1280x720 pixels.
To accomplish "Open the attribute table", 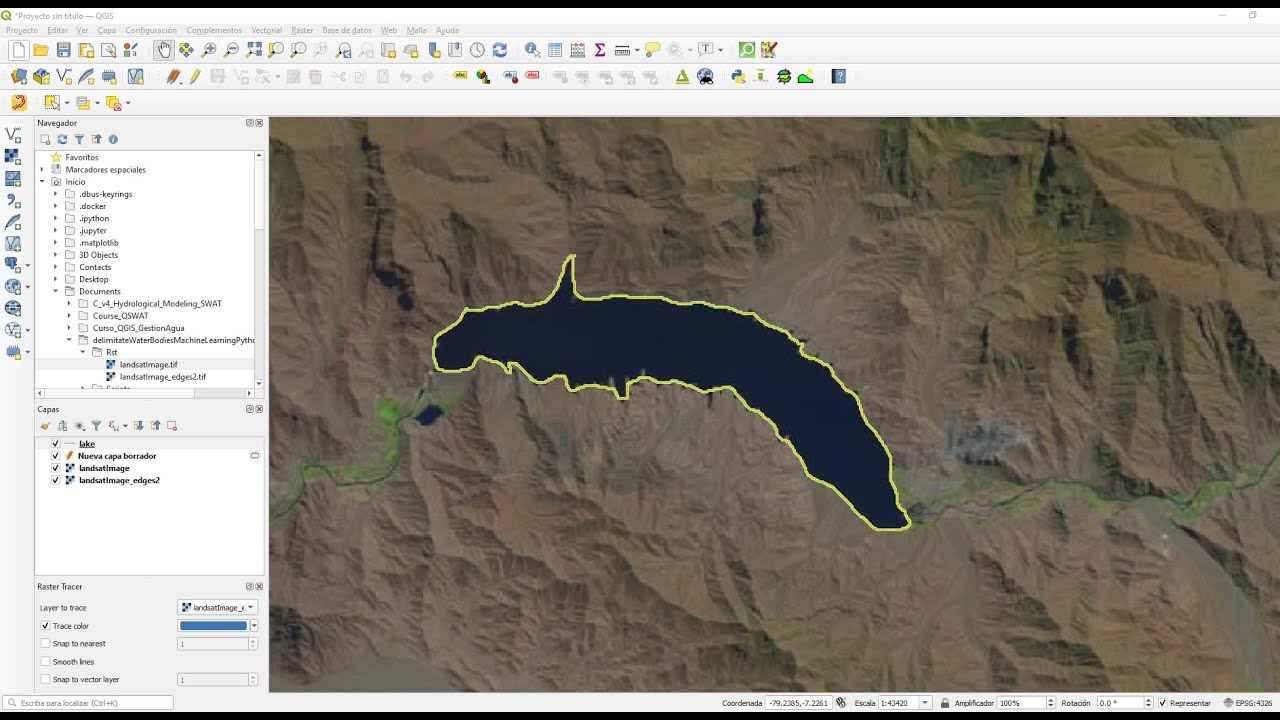I will (x=555, y=50).
